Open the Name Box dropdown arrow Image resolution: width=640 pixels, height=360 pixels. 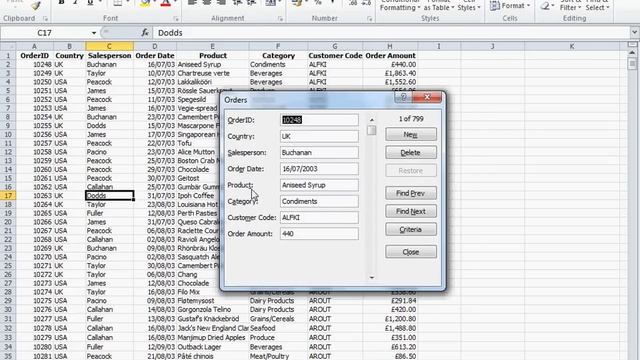94,33
